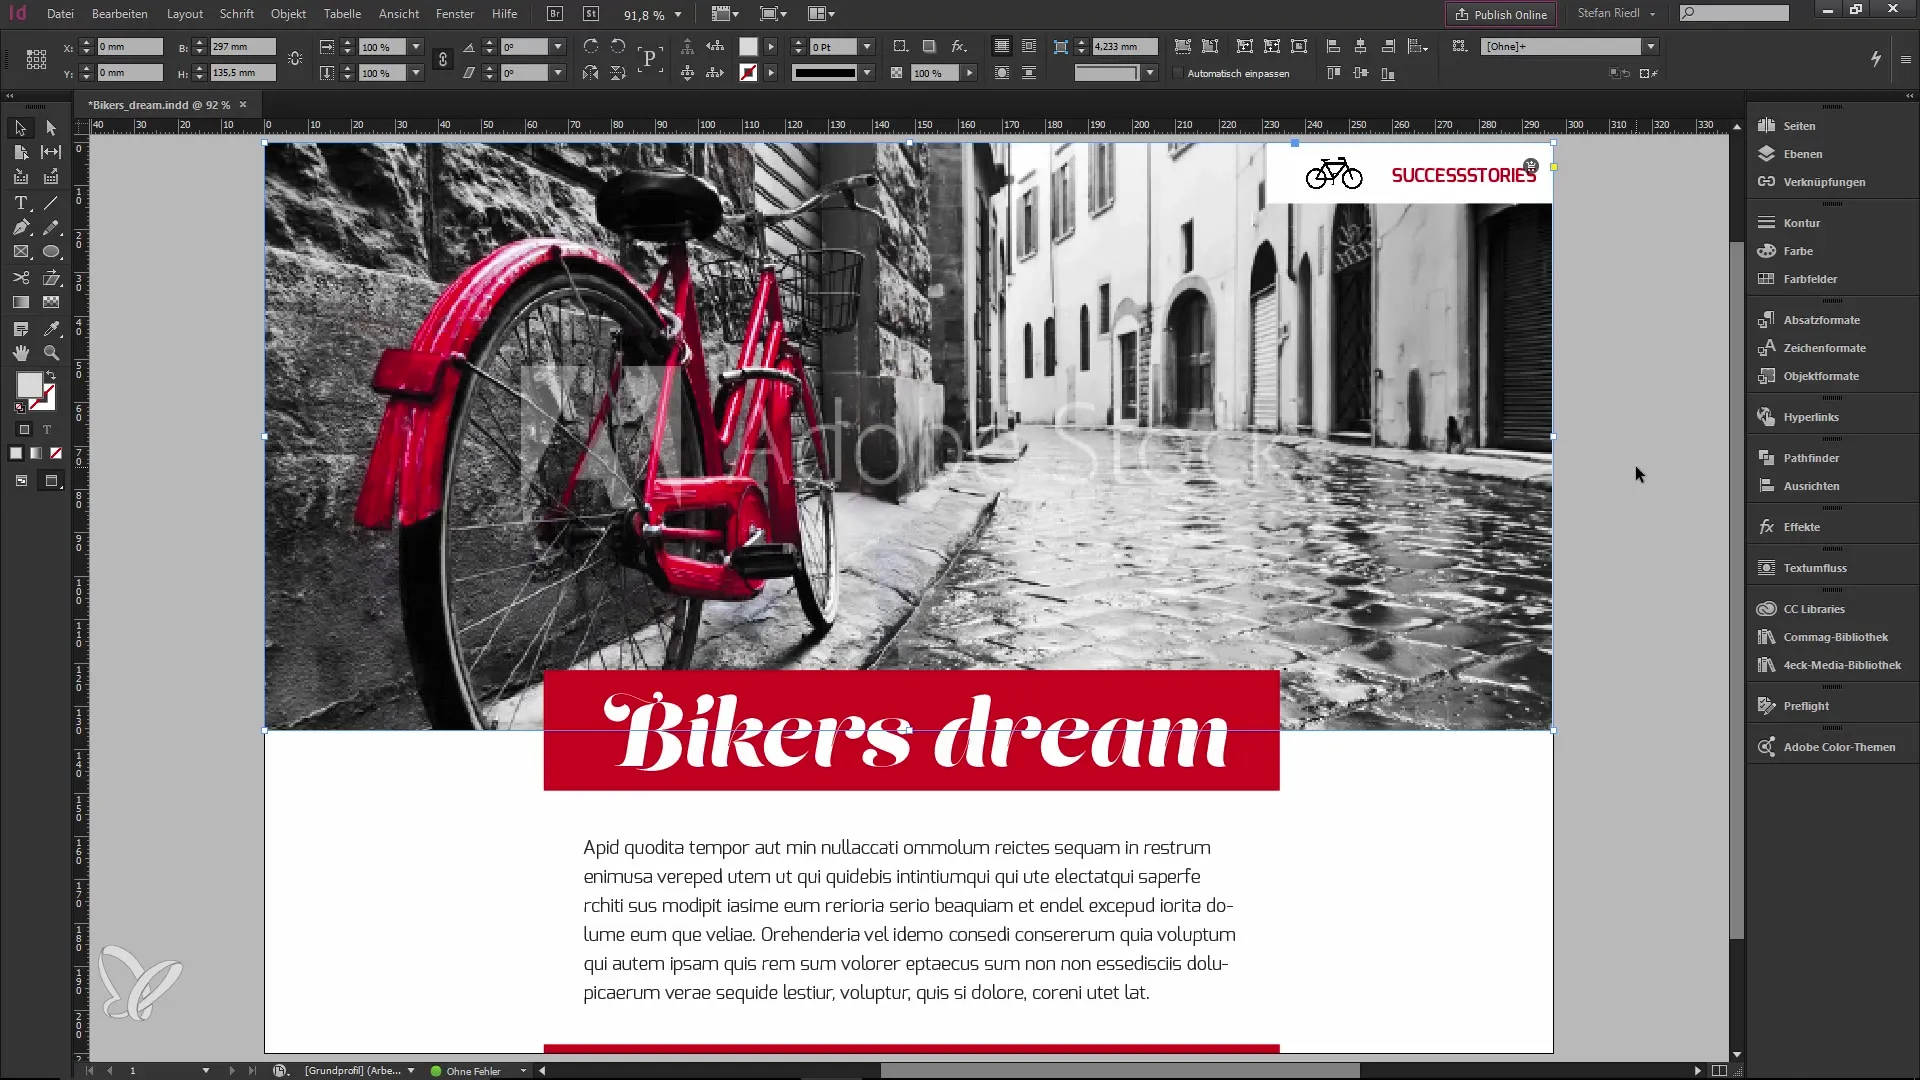1920x1080 pixels.
Task: Click the drop shadow icon in control bar
Action: coord(929,47)
